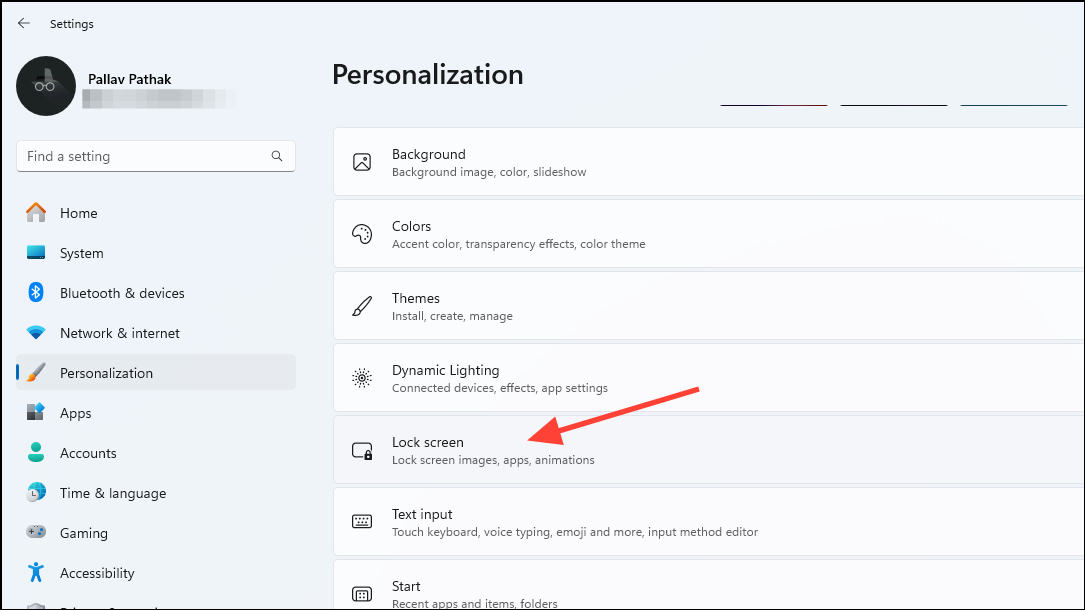Click the Find a setting search box
Image resolution: width=1085 pixels, height=610 pixels.
[x=155, y=156]
